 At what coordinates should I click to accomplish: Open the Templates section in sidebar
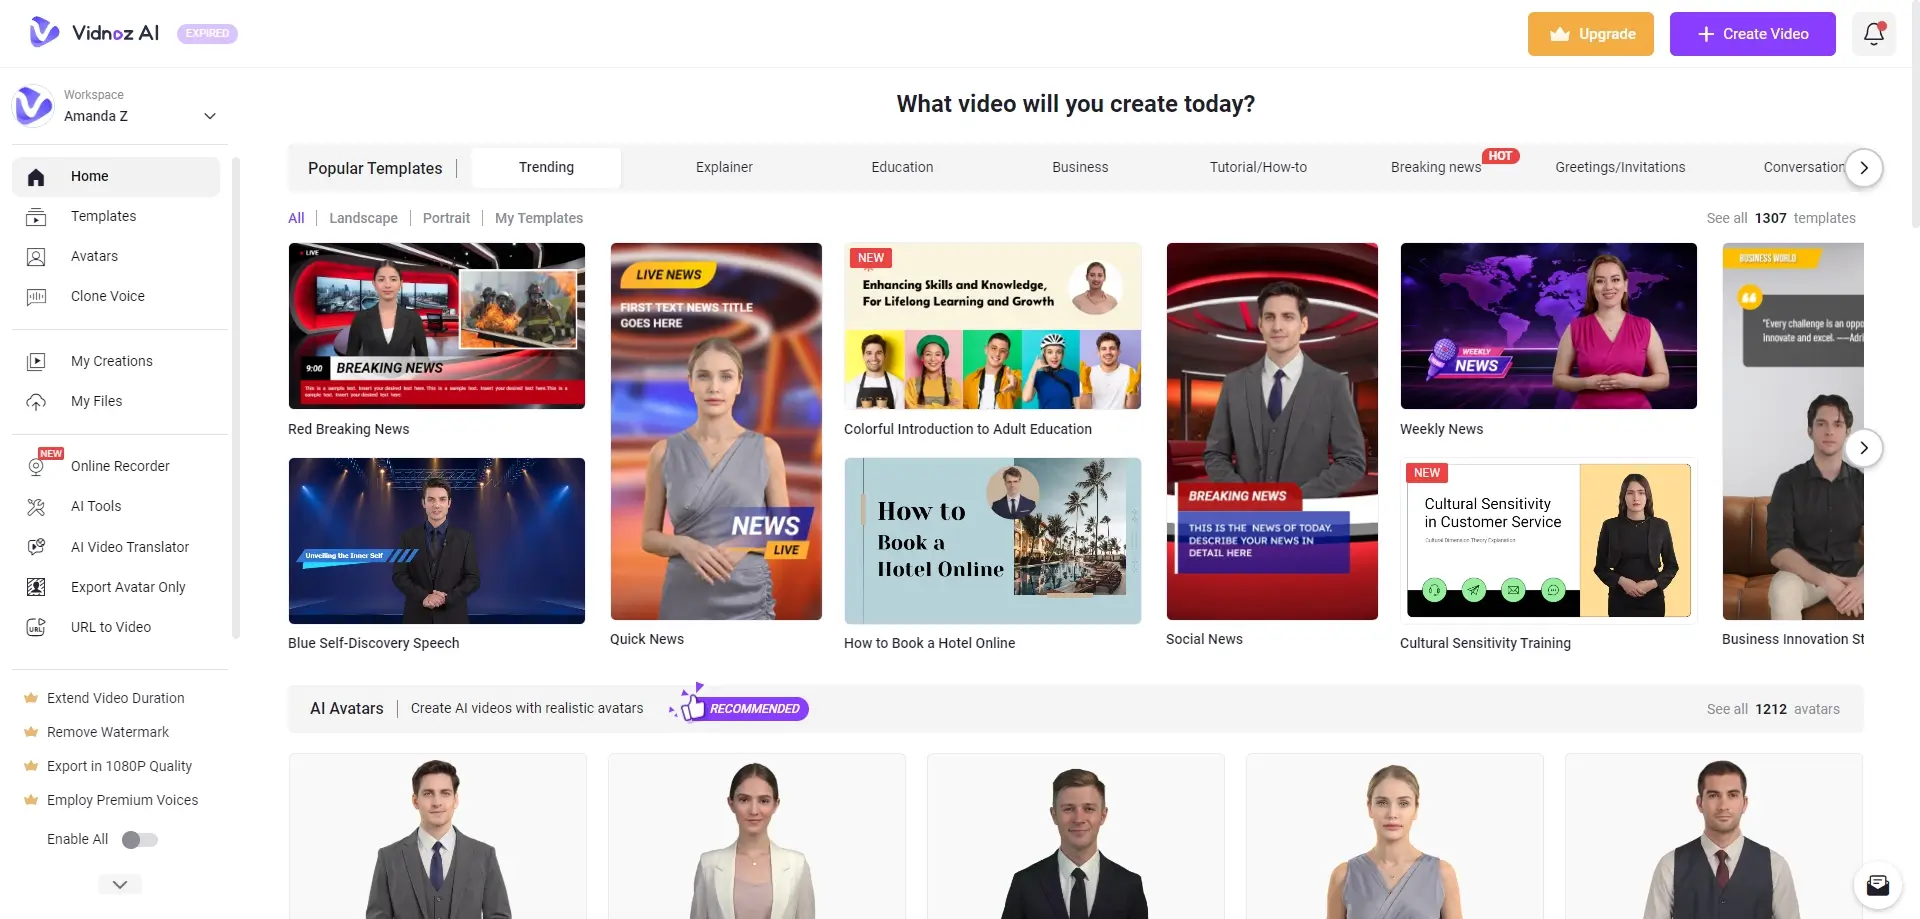pyautogui.click(x=103, y=216)
